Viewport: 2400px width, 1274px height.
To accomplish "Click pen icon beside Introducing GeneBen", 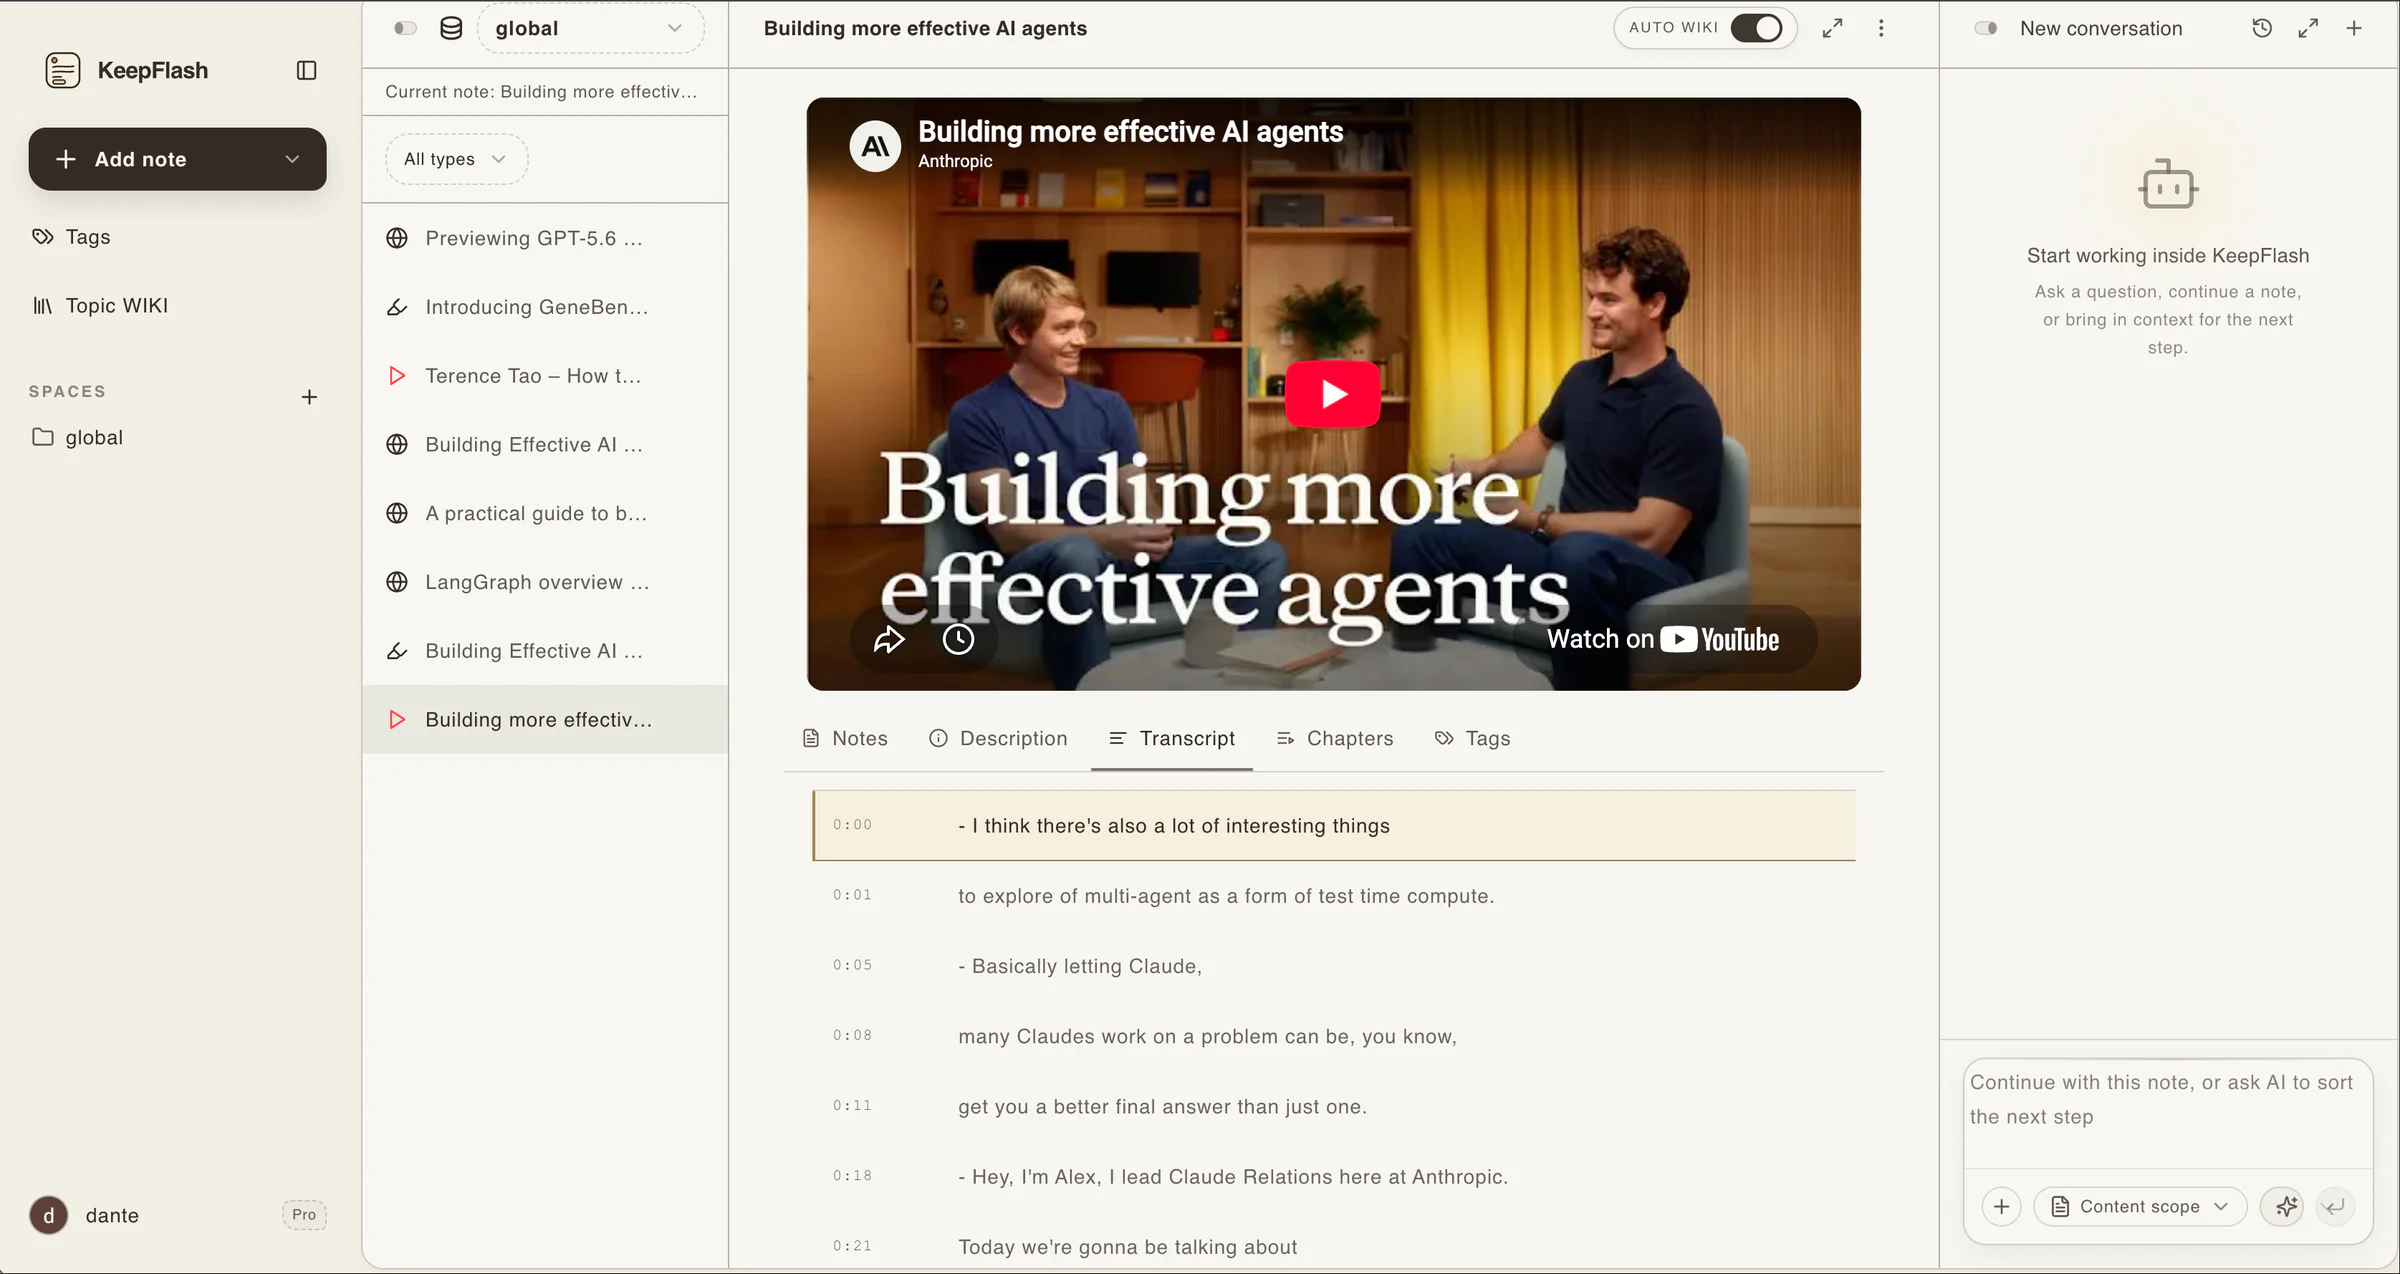I will click(397, 307).
